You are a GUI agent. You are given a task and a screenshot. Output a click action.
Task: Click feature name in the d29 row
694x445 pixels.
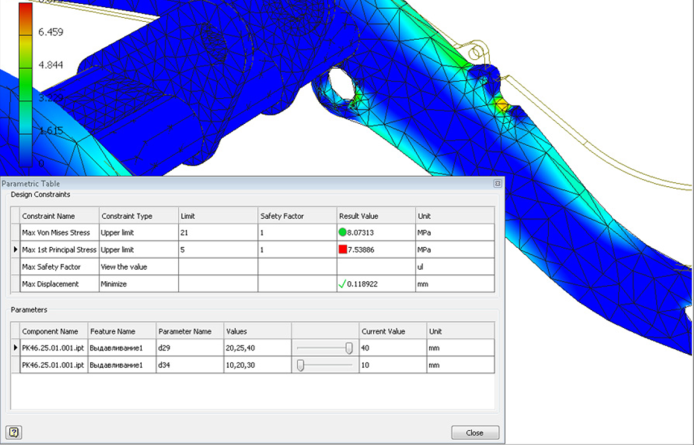click(x=122, y=348)
